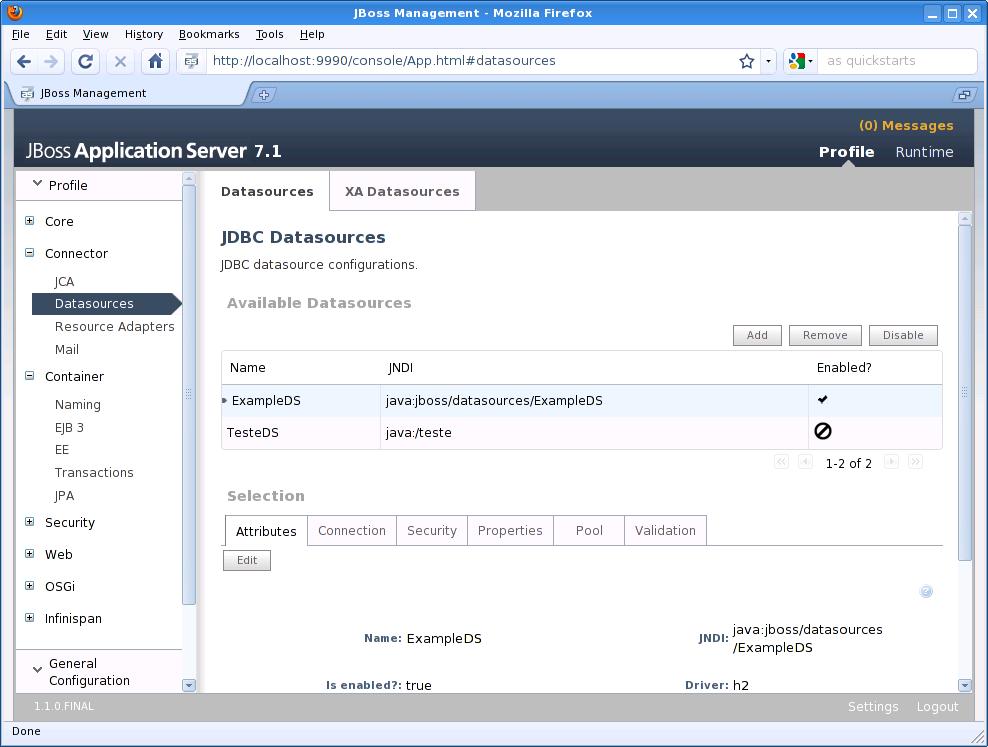Open the Edit menu
Screen dimensions: 988x747
click(56, 34)
